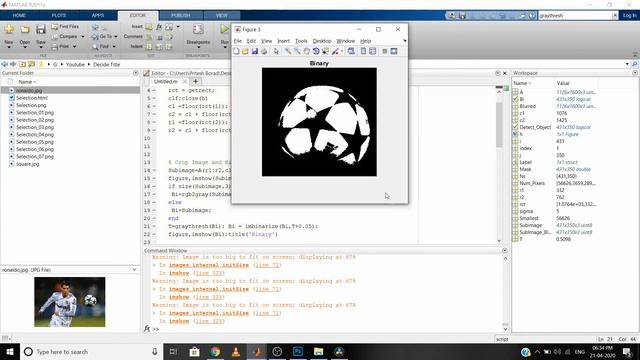Click the Subimage variable in Workspace
640x360 pixels.
pyautogui.click(x=531, y=225)
